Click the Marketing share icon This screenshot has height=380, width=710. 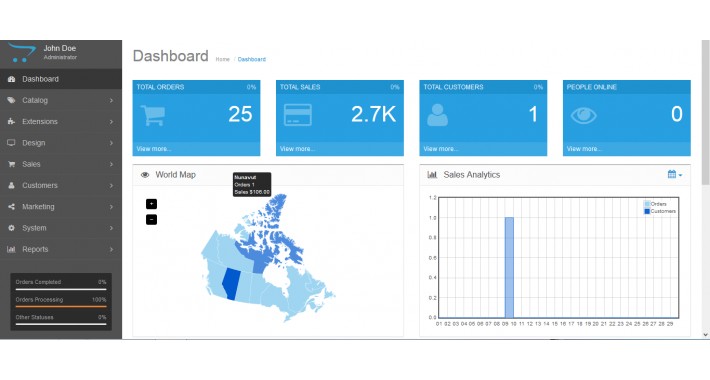click(x=11, y=207)
